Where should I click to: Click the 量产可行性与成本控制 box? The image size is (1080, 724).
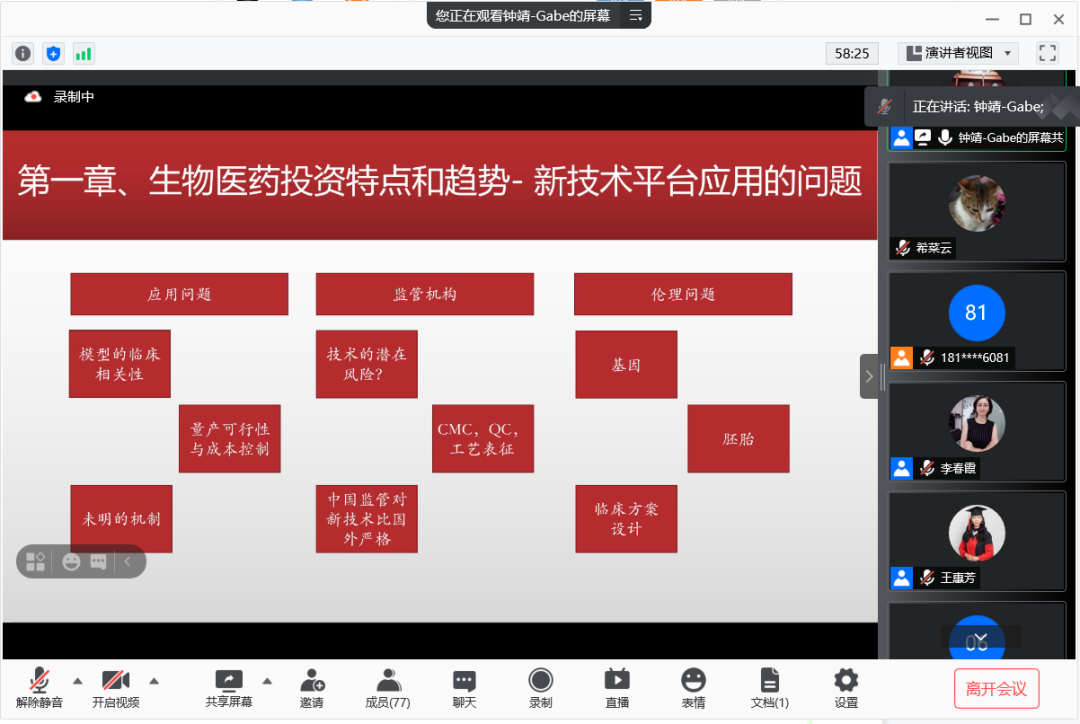tap(229, 439)
